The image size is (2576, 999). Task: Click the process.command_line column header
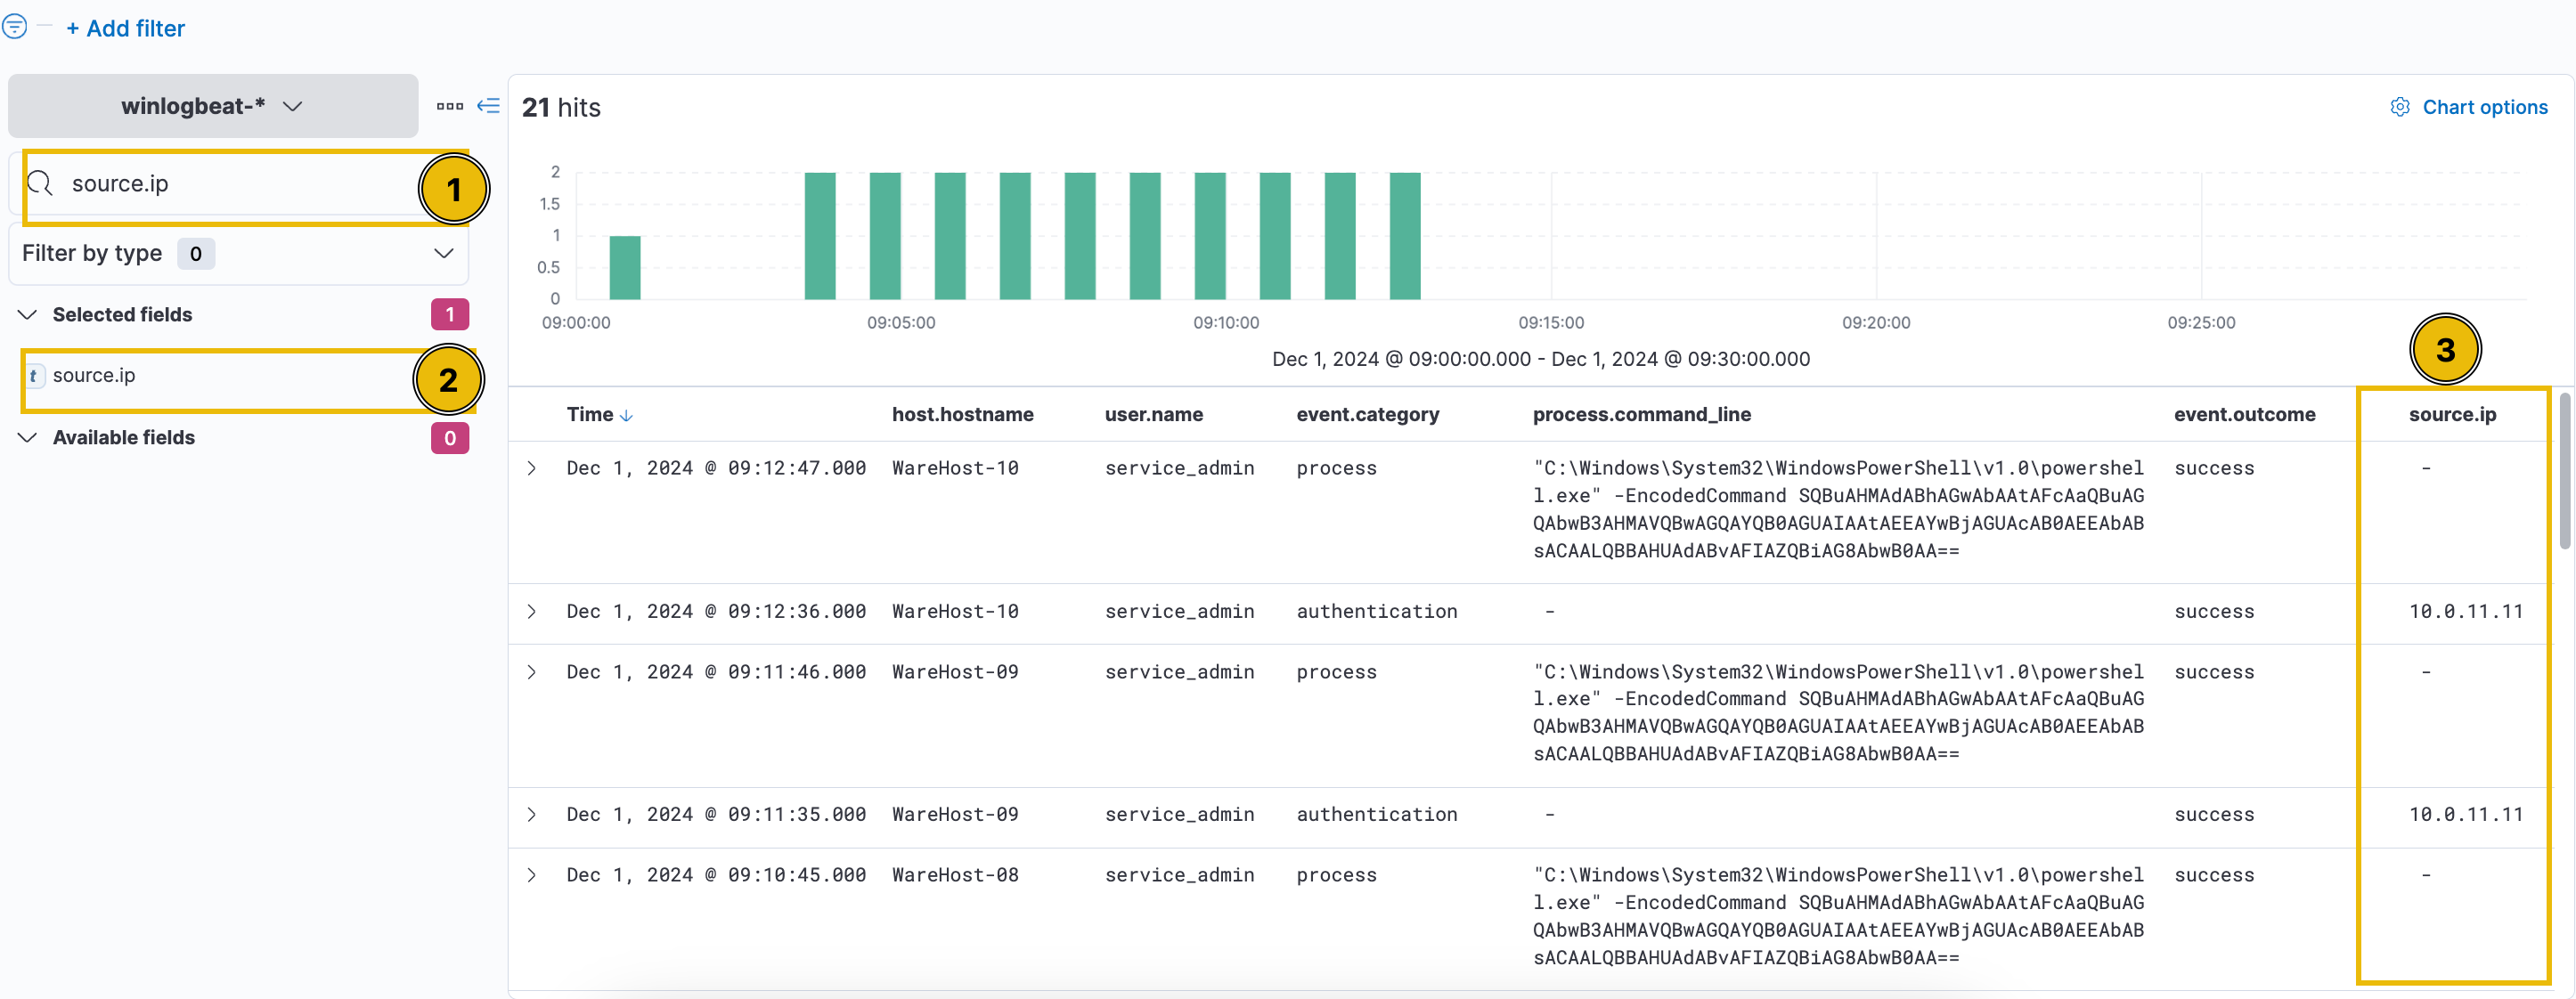(1641, 415)
